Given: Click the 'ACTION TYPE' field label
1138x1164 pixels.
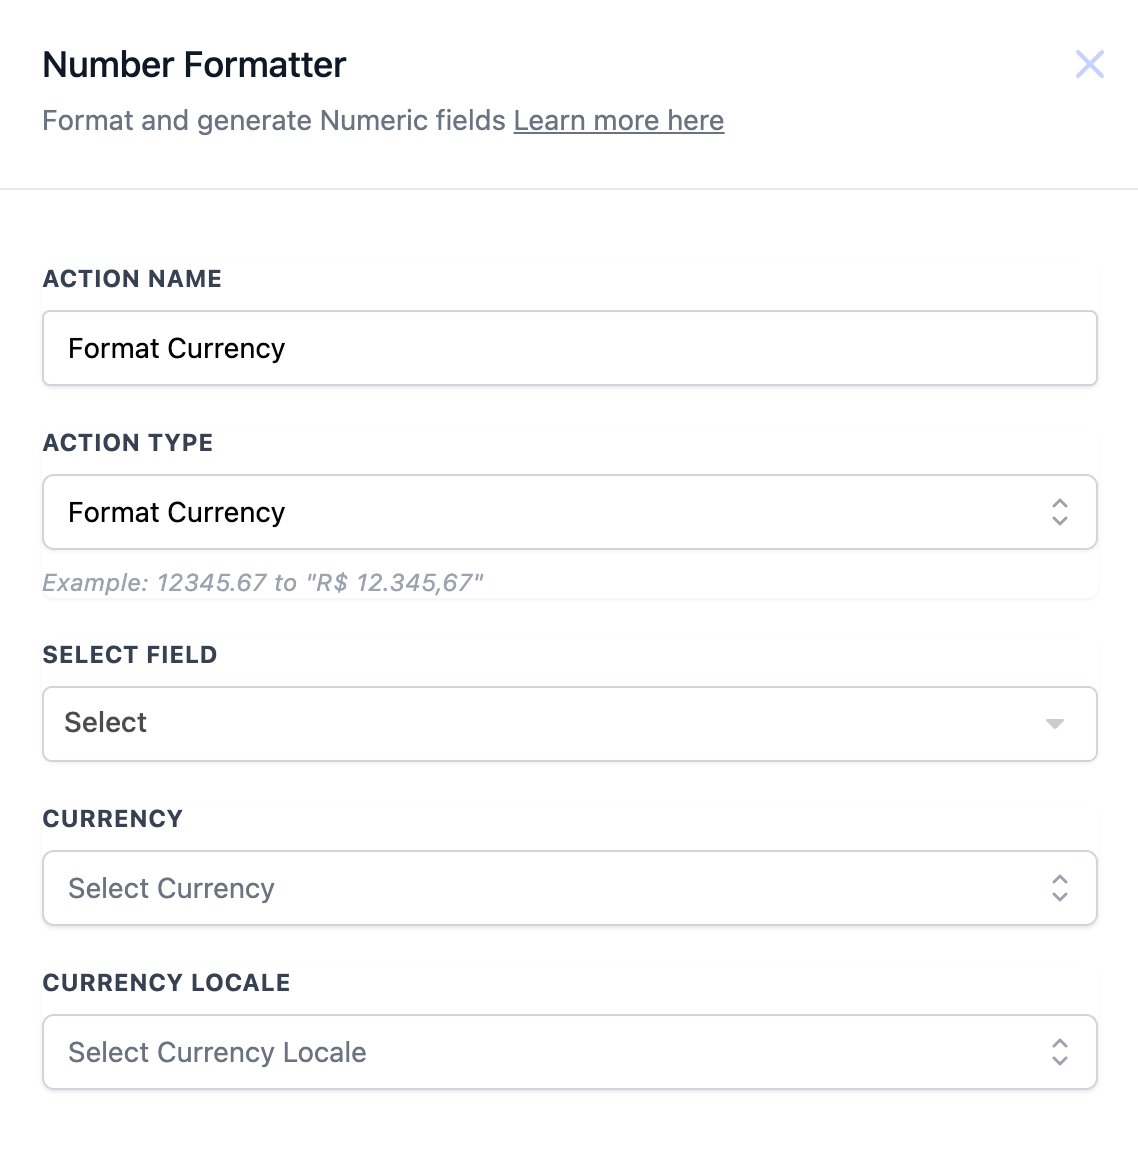Looking at the screenshot, I should [128, 443].
